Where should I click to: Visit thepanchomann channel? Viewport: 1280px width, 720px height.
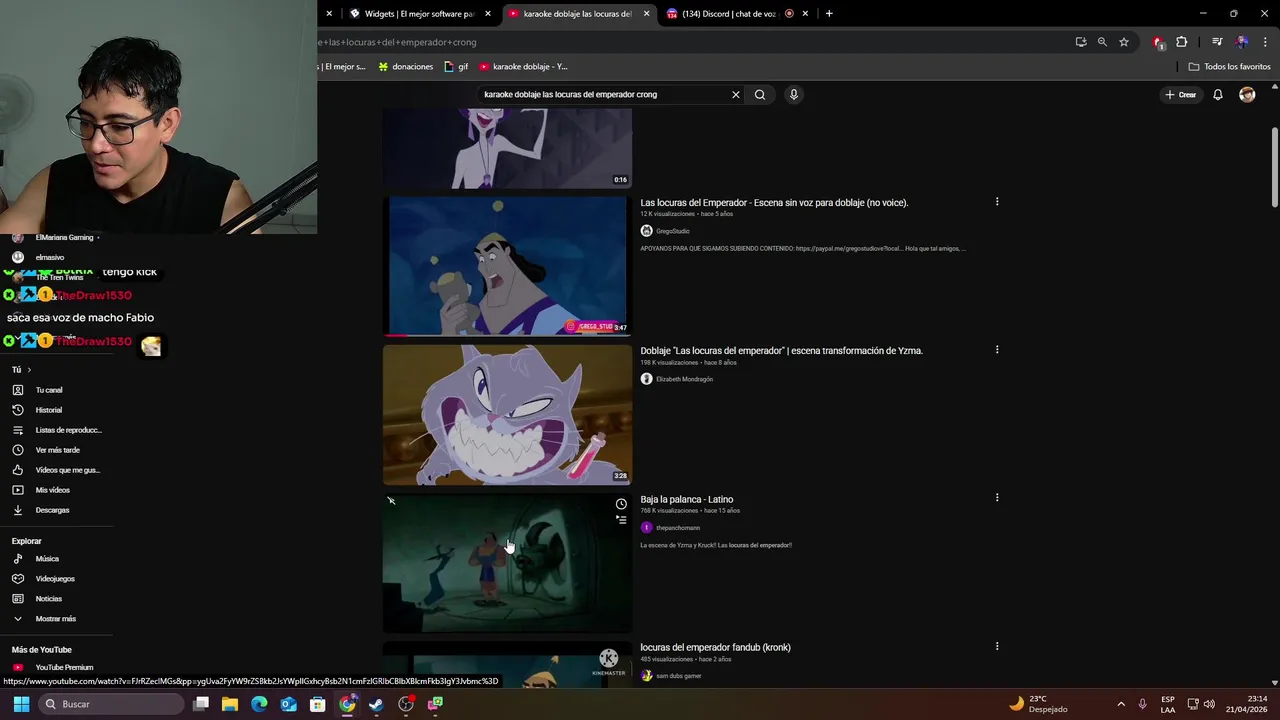point(677,528)
